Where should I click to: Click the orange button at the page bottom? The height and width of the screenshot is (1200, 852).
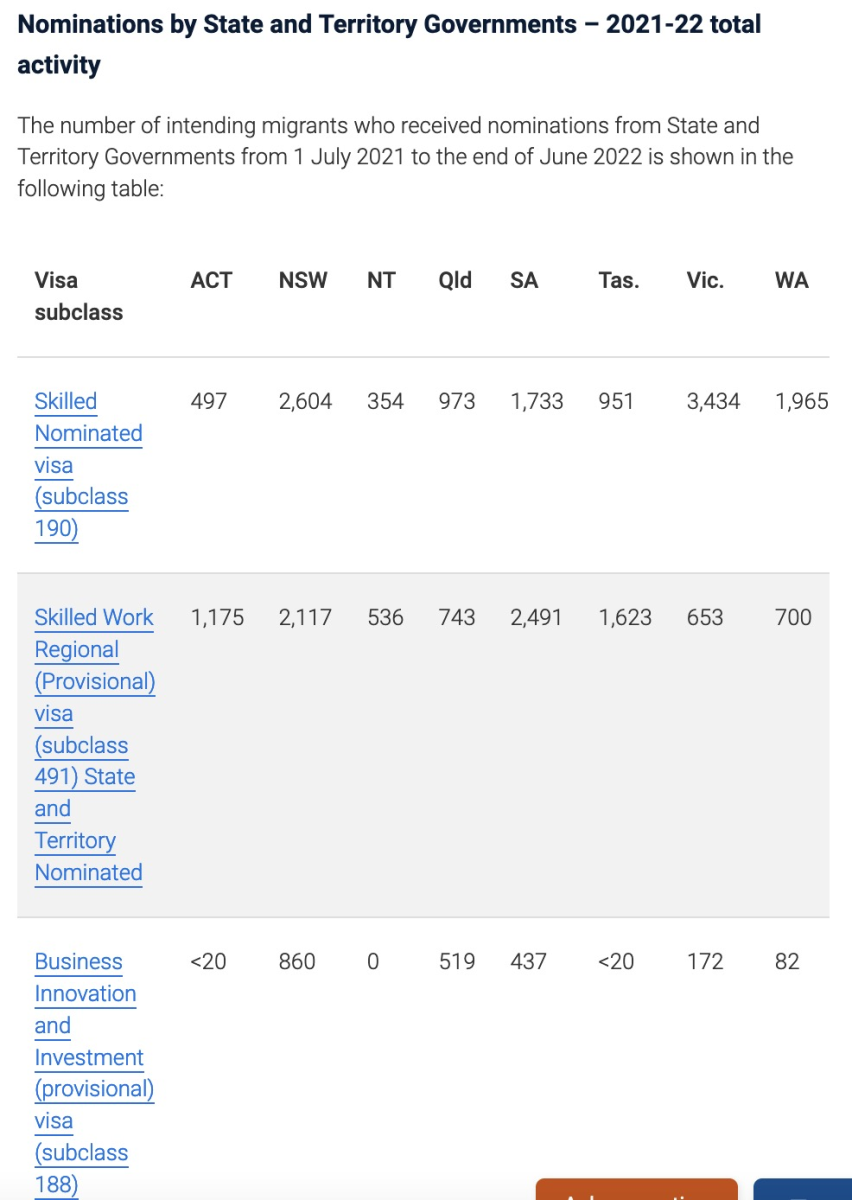[636, 1190]
